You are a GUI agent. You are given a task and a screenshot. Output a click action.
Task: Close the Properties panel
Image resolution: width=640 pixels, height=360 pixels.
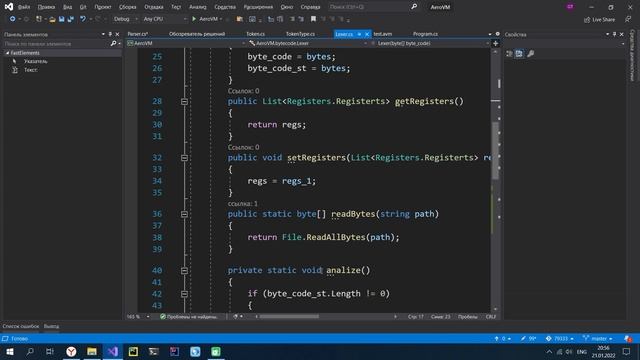(x=622, y=34)
